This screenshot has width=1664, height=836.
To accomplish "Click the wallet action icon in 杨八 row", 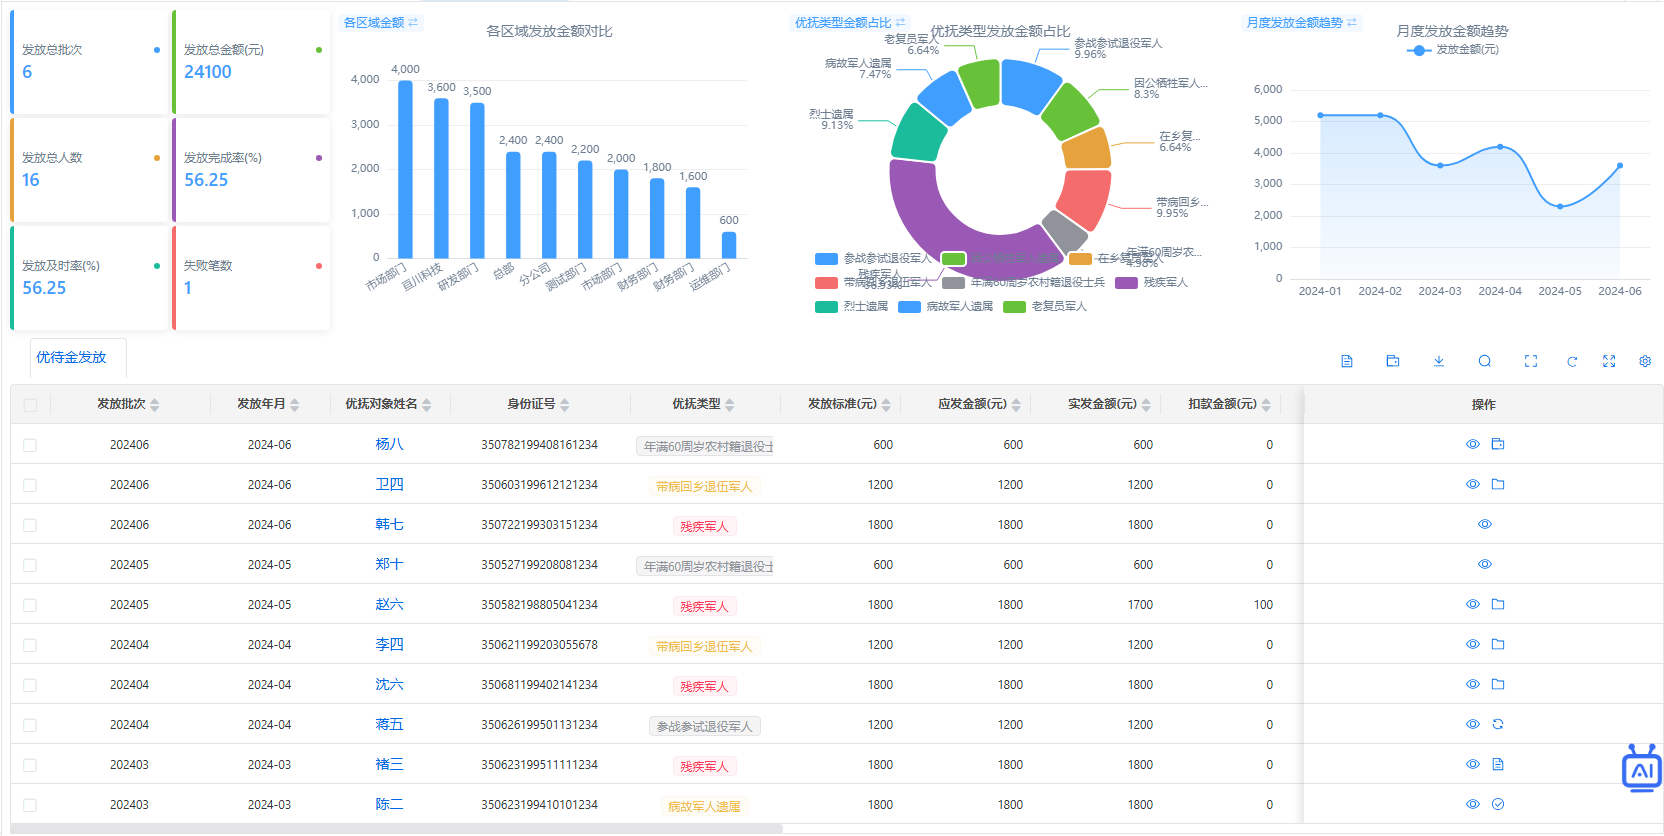I will pyautogui.click(x=1498, y=444).
